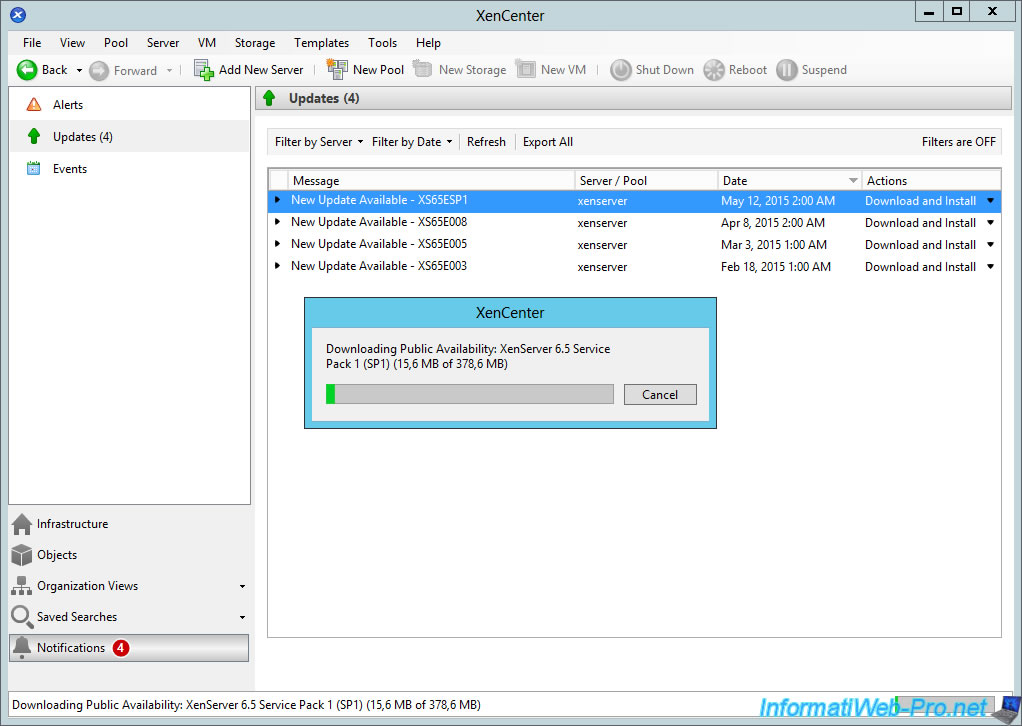This screenshot has height=726, width=1022.
Task: Sort by the Date column header
Action: click(790, 181)
